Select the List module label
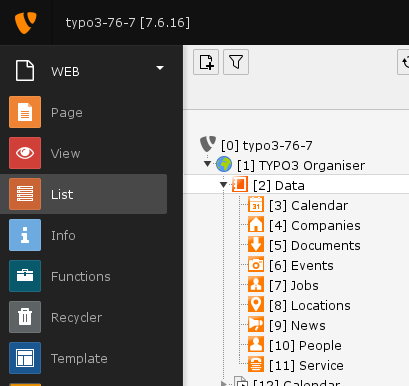This screenshot has height=386, width=409. (x=62, y=194)
